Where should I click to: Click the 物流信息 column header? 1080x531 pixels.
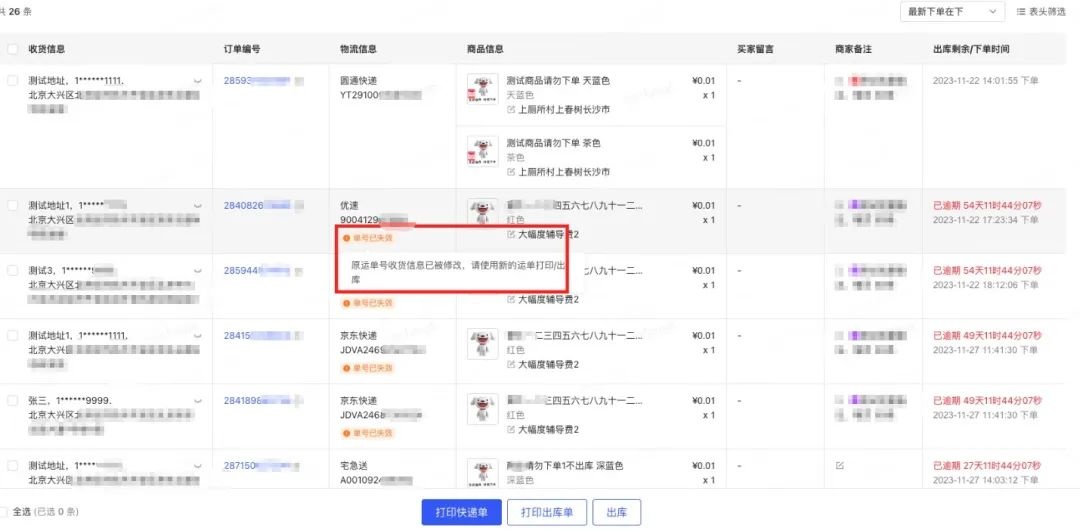(358, 50)
